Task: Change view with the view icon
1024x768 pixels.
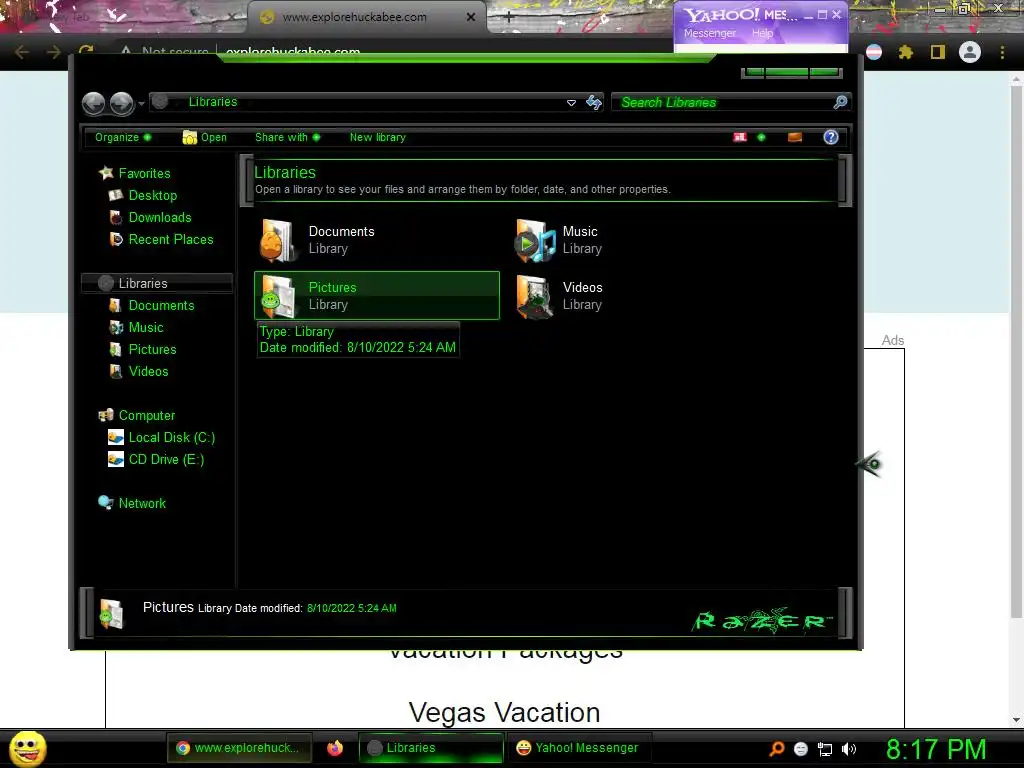Action: point(740,137)
